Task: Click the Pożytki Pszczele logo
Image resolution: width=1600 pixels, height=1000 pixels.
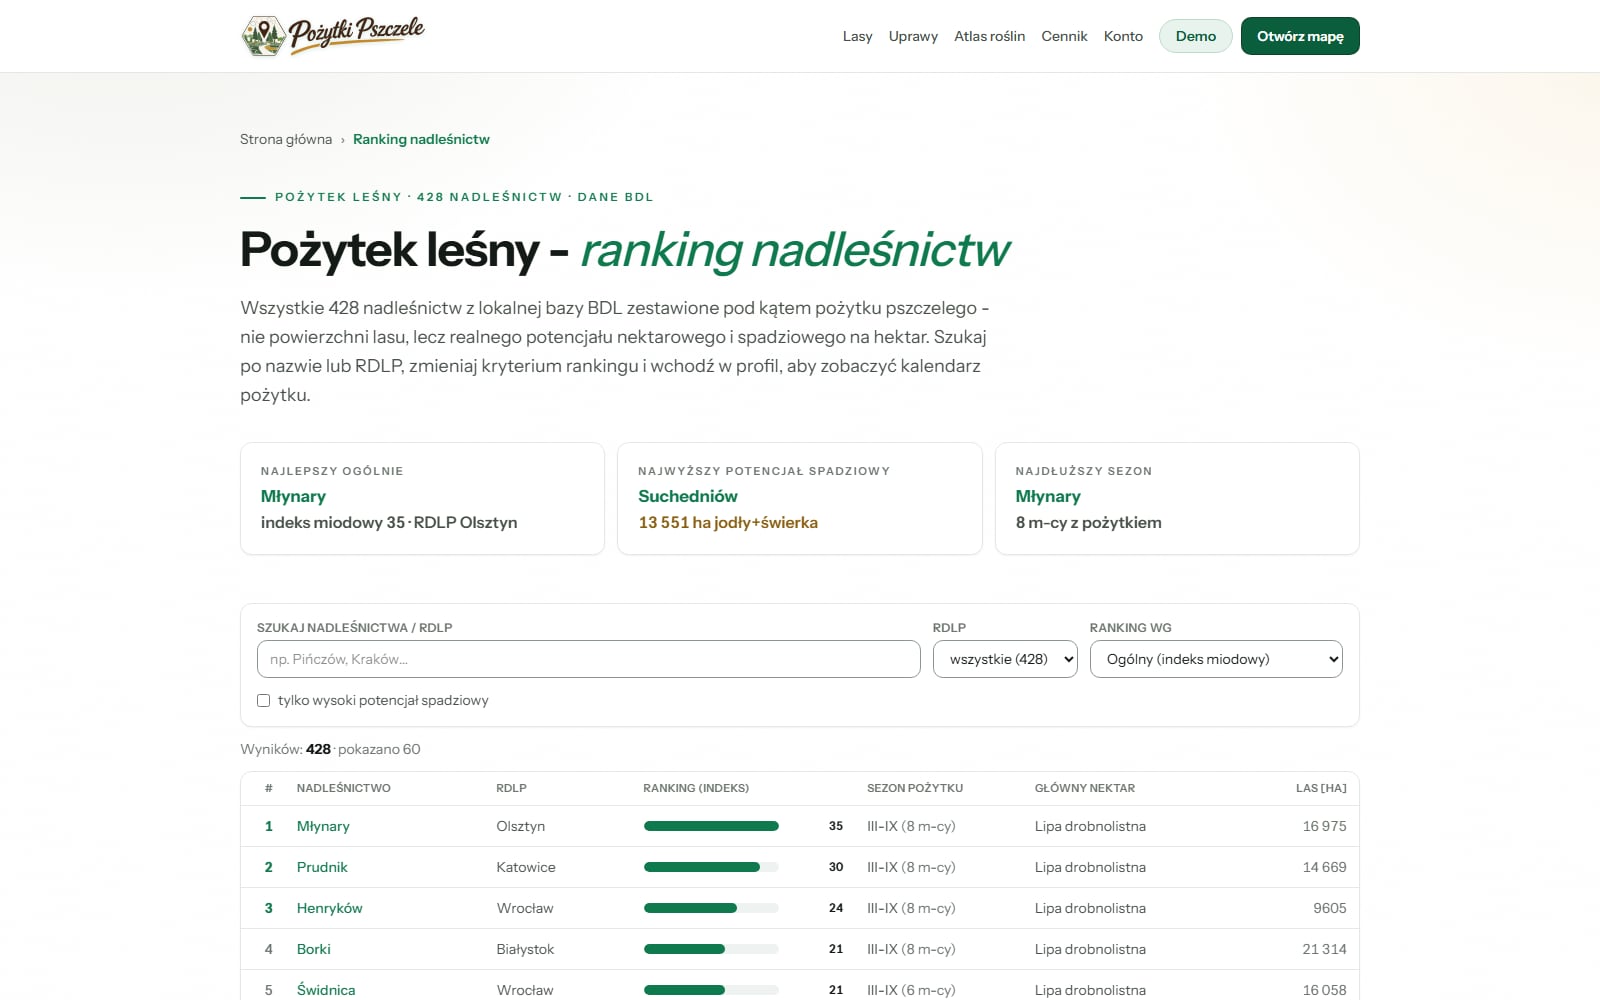Action: [333, 36]
